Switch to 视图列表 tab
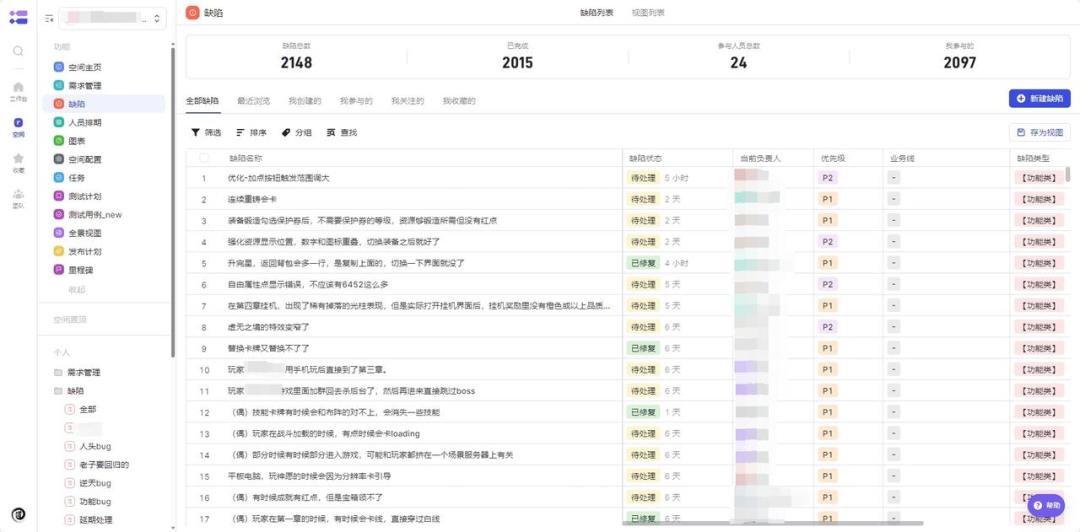Image resolution: width=1080 pixels, height=532 pixels. (648, 13)
